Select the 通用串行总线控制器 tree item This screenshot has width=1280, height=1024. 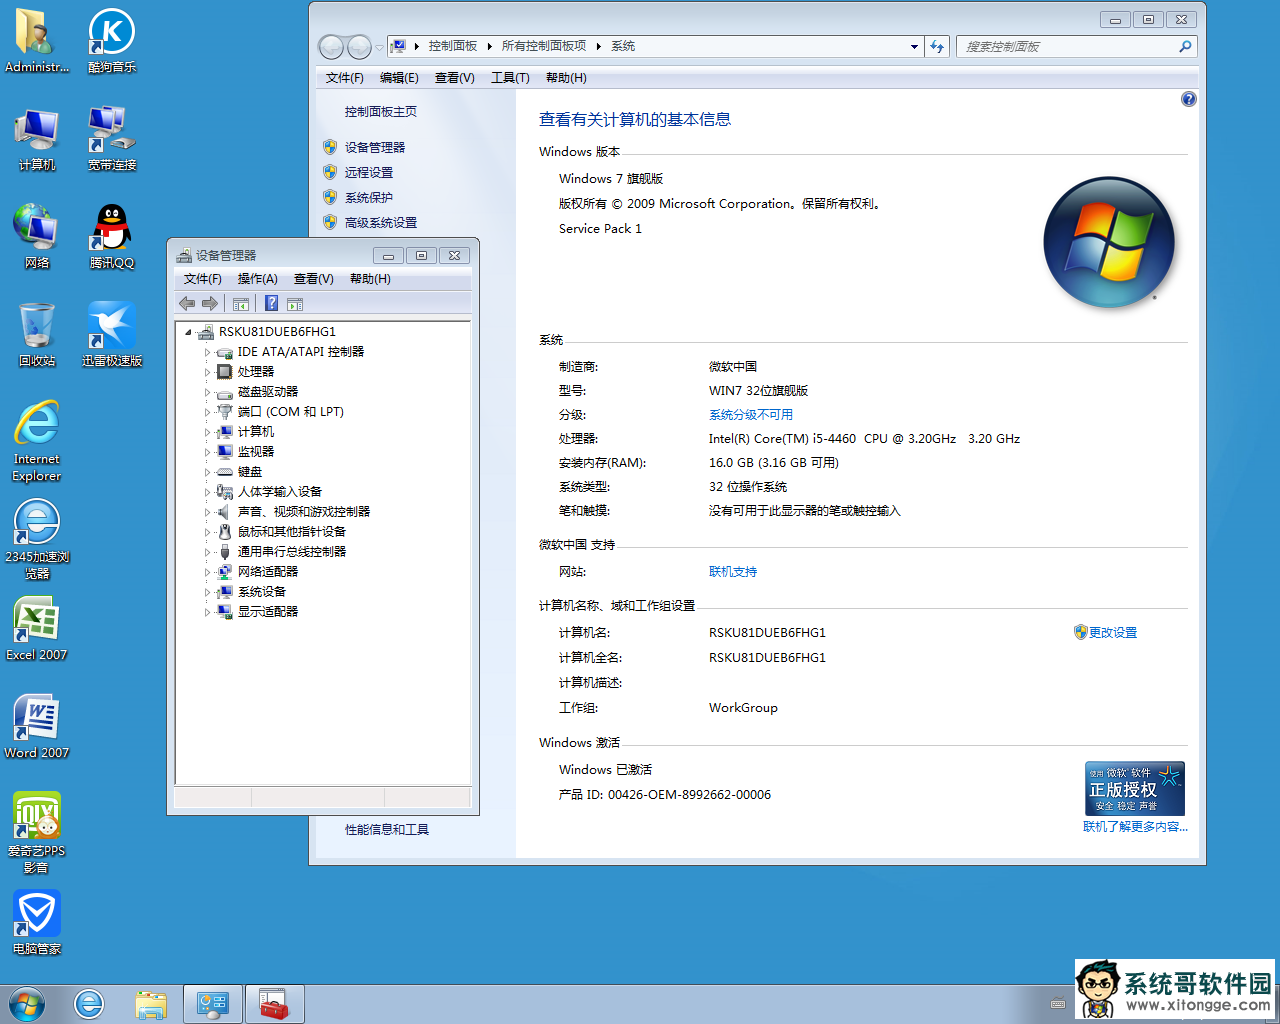click(292, 552)
